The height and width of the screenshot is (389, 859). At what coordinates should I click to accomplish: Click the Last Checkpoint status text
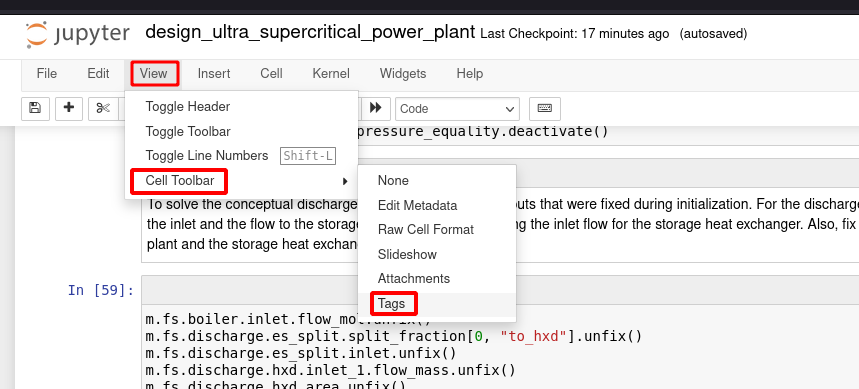(575, 34)
